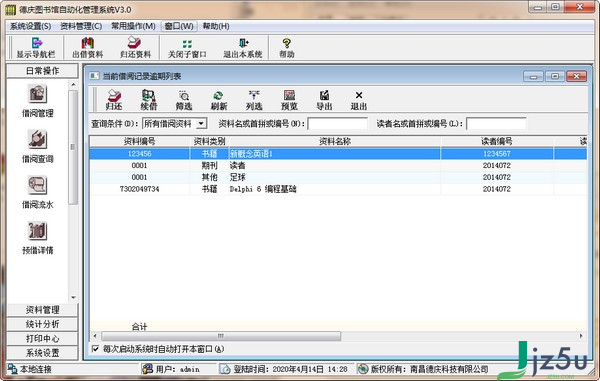The width and height of the screenshot is (600, 381).
Task: Click the 本地连接 status bar icon
Action: coord(13,369)
